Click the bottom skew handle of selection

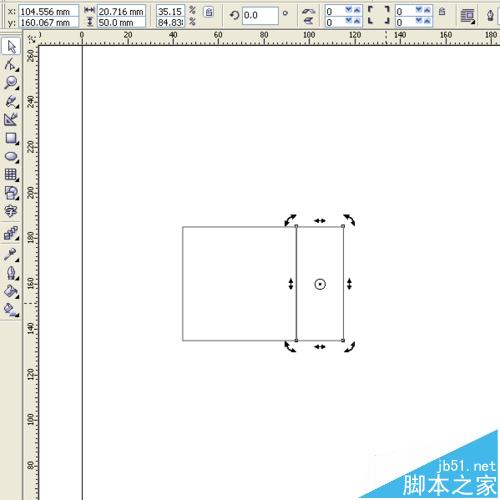pos(320,347)
